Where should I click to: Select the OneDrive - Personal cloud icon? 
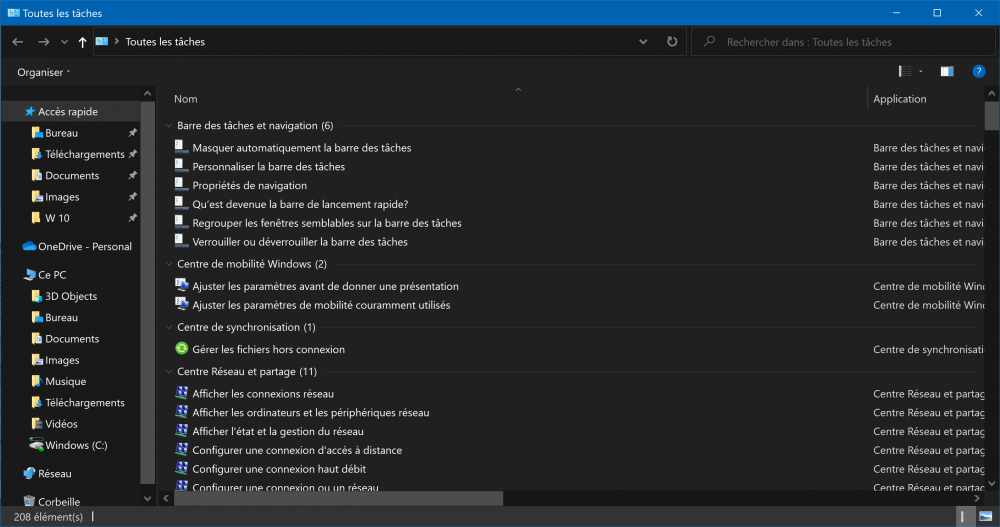coord(29,246)
